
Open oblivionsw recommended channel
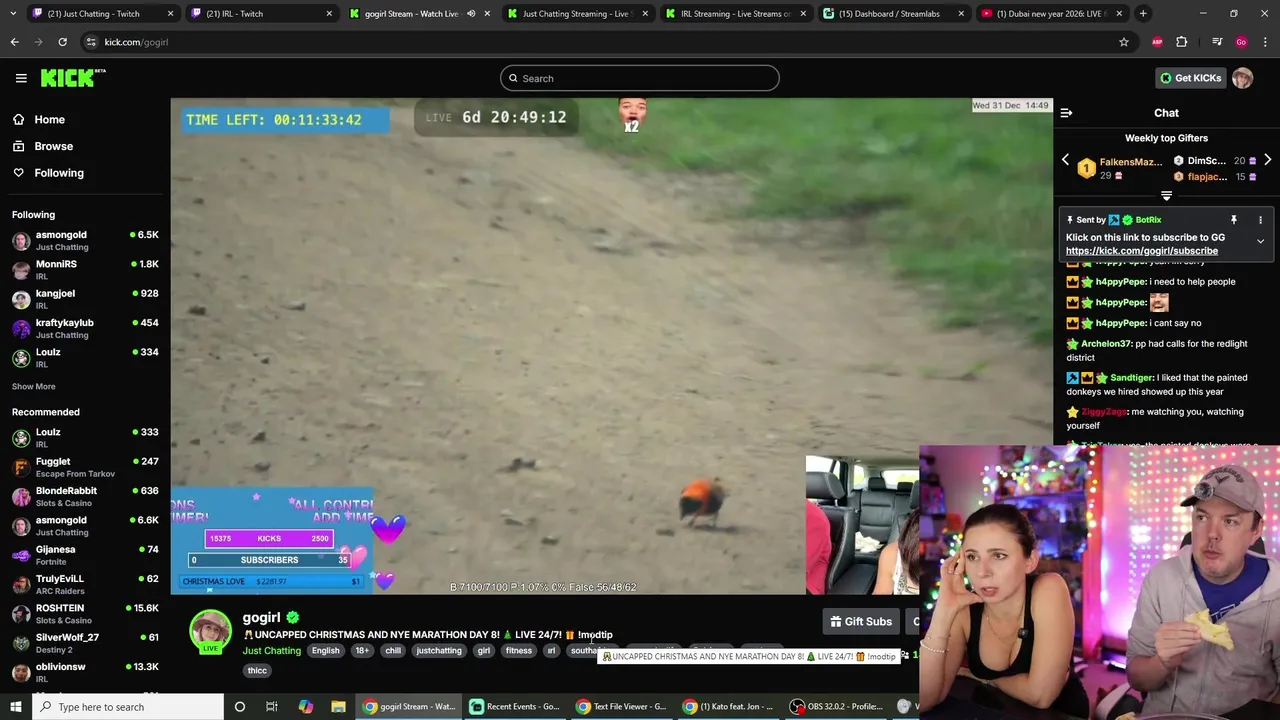85,672
